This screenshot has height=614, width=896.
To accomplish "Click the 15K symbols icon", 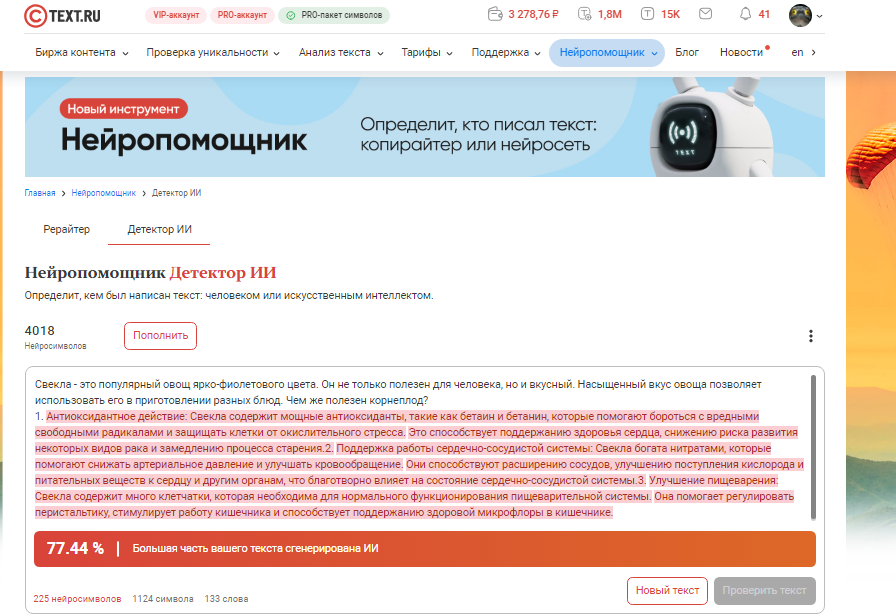I will coord(647,14).
